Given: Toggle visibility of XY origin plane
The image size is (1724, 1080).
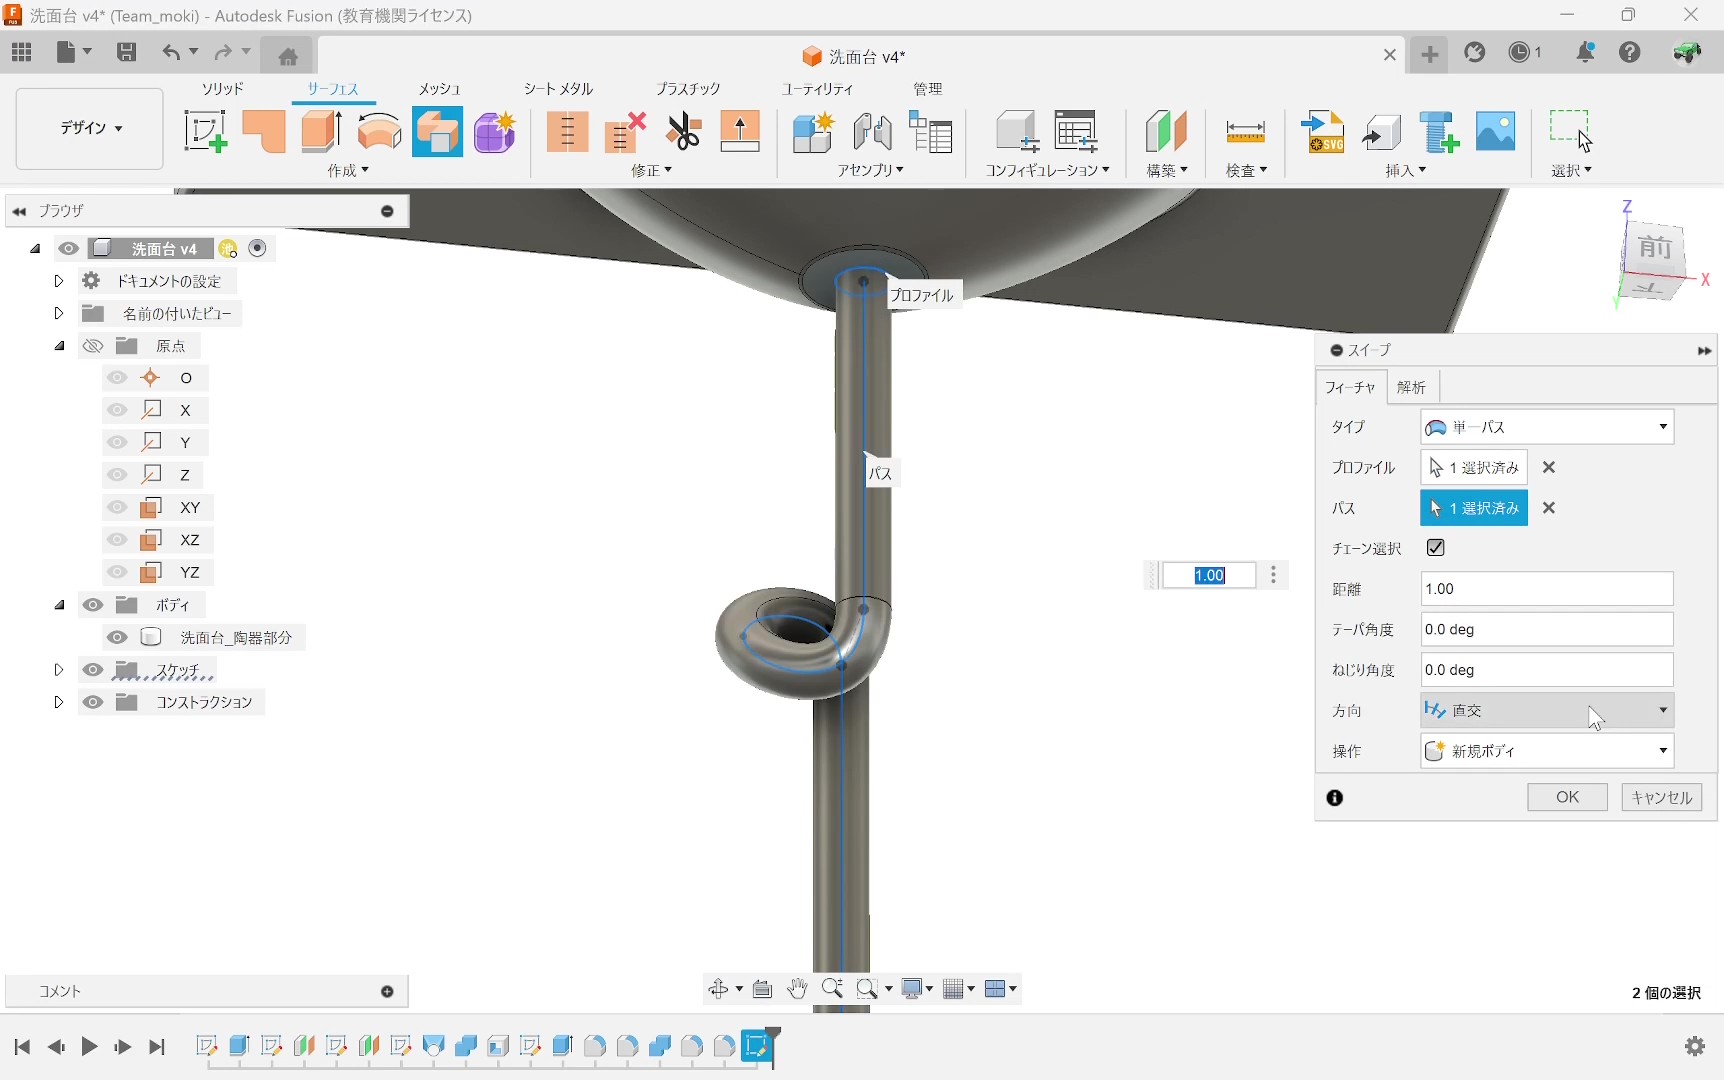Looking at the screenshot, I should click(x=117, y=507).
